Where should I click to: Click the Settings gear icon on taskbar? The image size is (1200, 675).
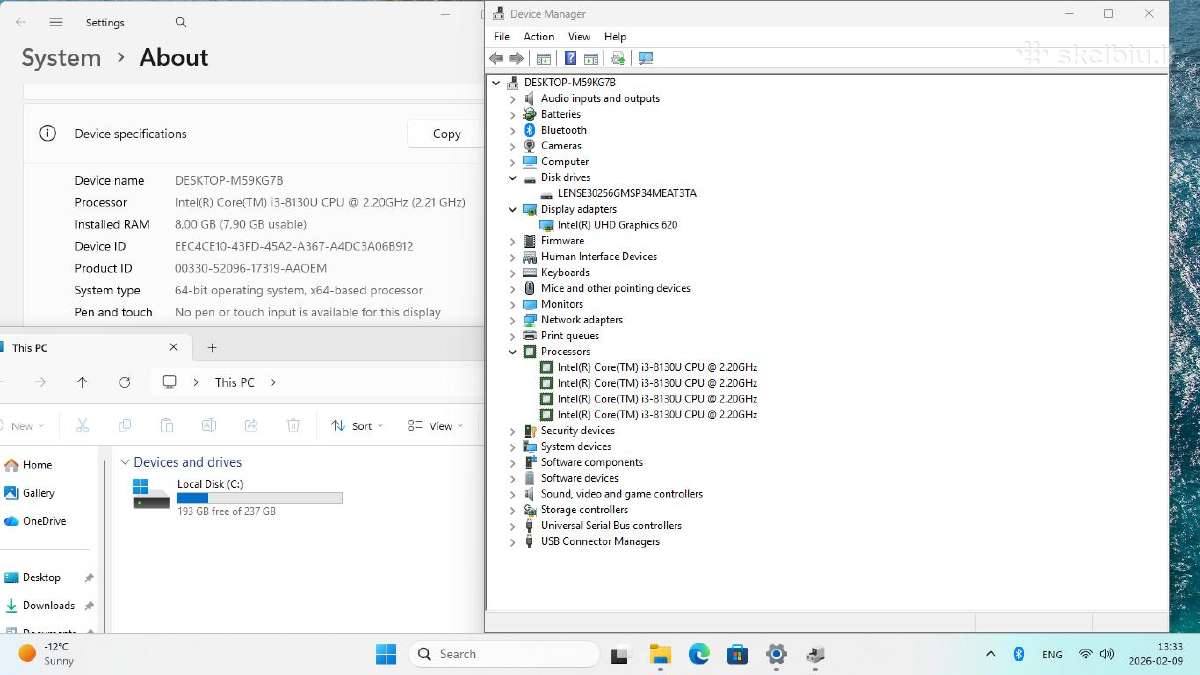[776, 654]
